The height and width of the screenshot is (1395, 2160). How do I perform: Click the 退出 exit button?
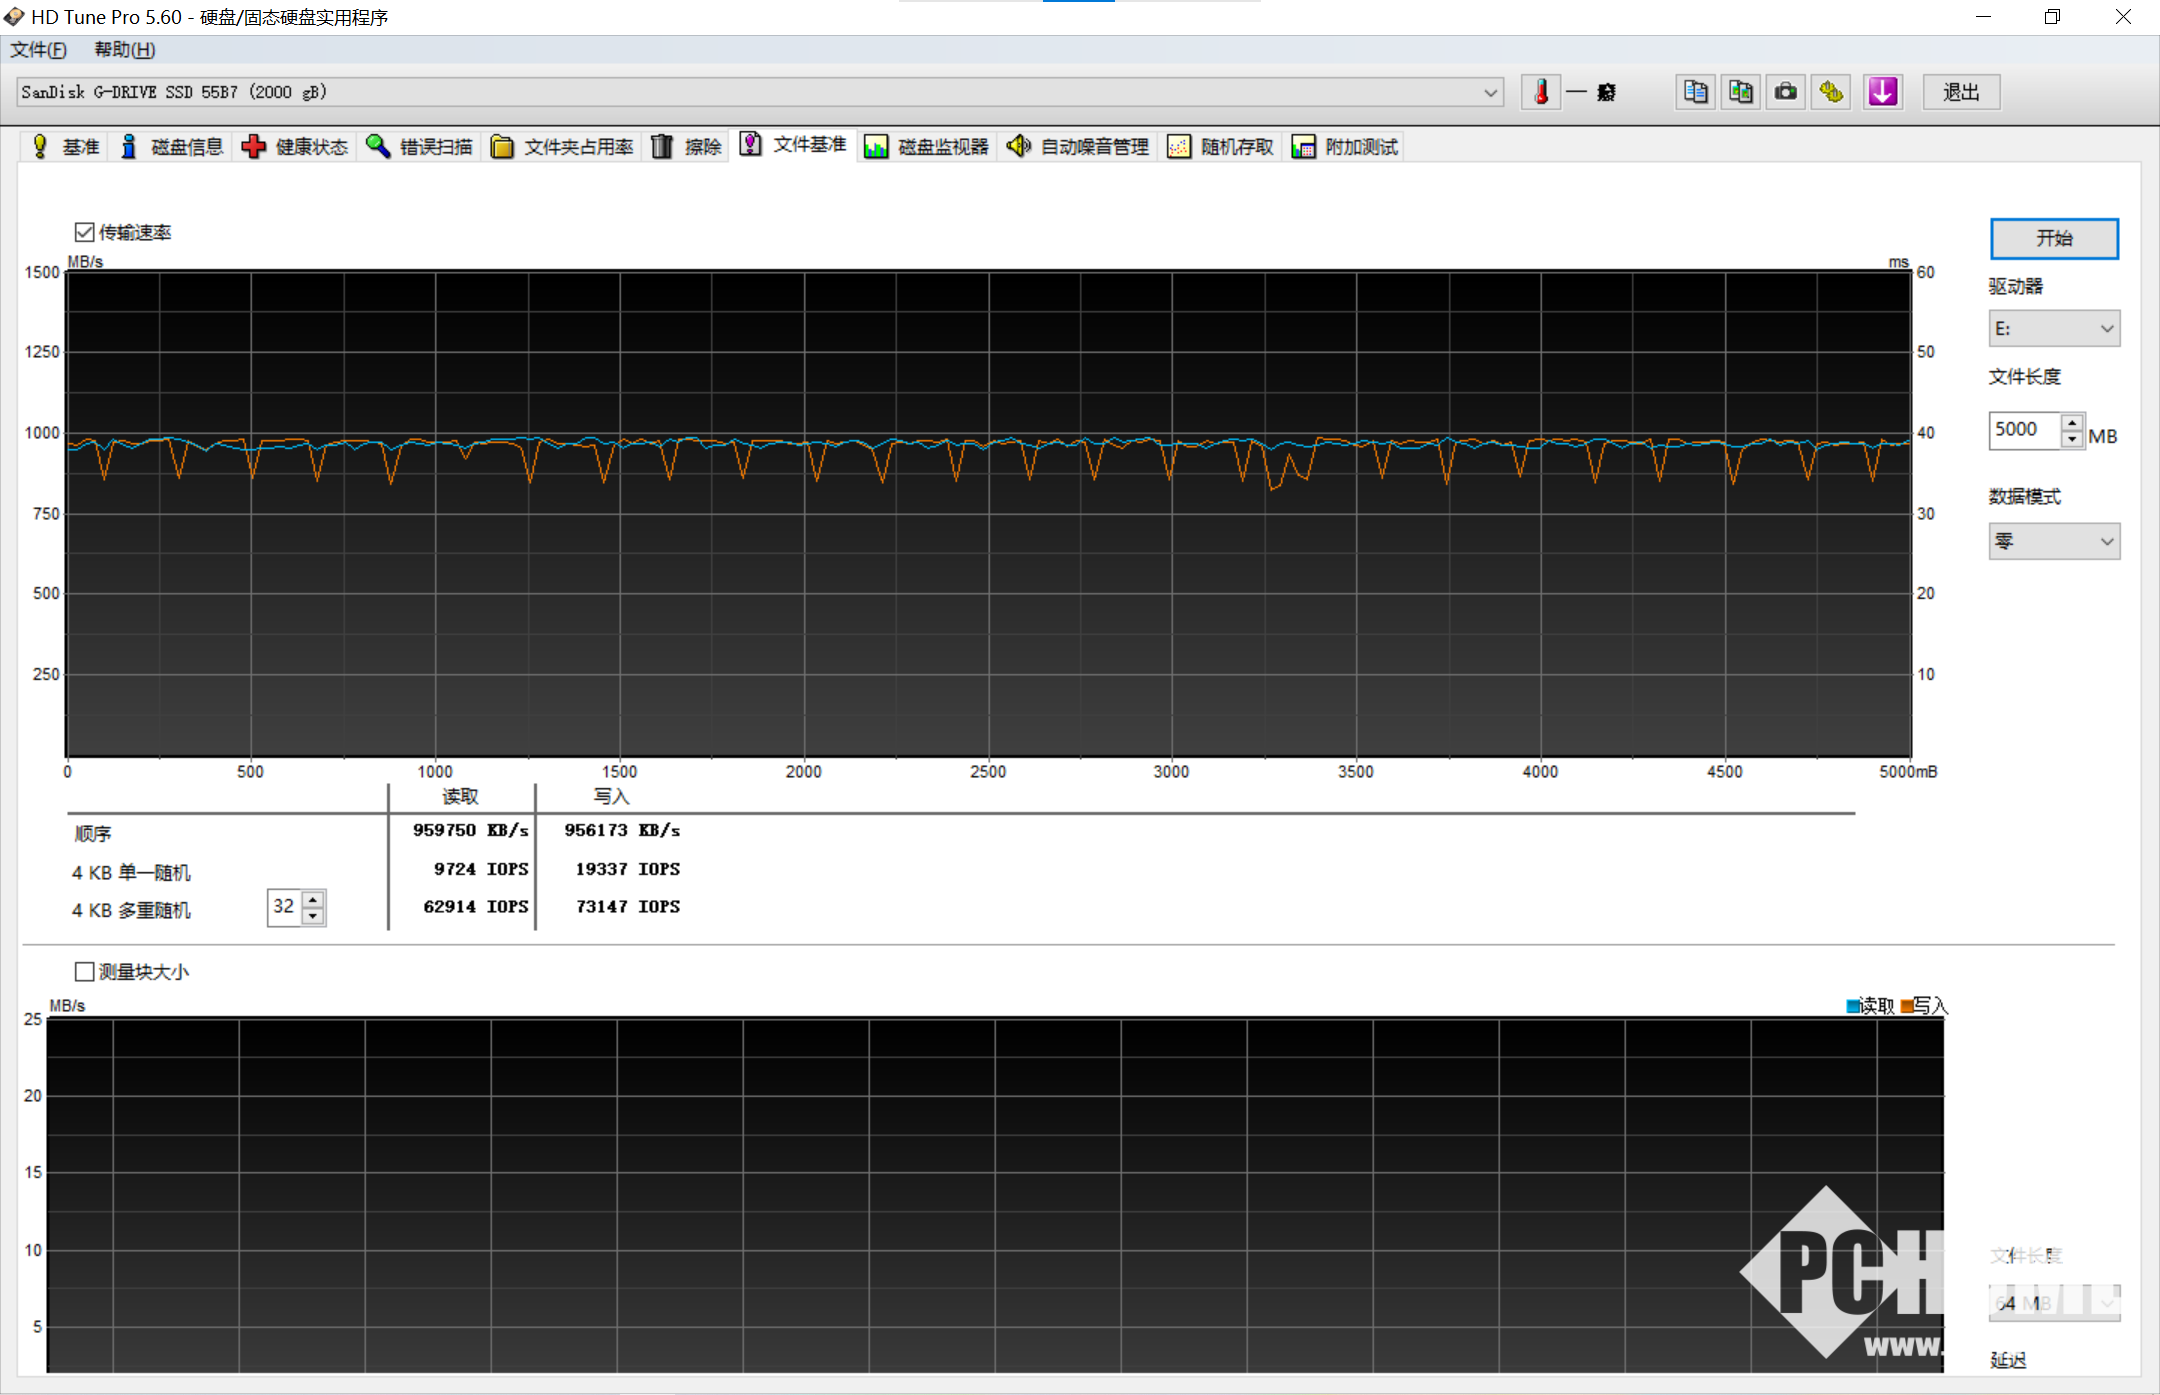click(x=1961, y=92)
